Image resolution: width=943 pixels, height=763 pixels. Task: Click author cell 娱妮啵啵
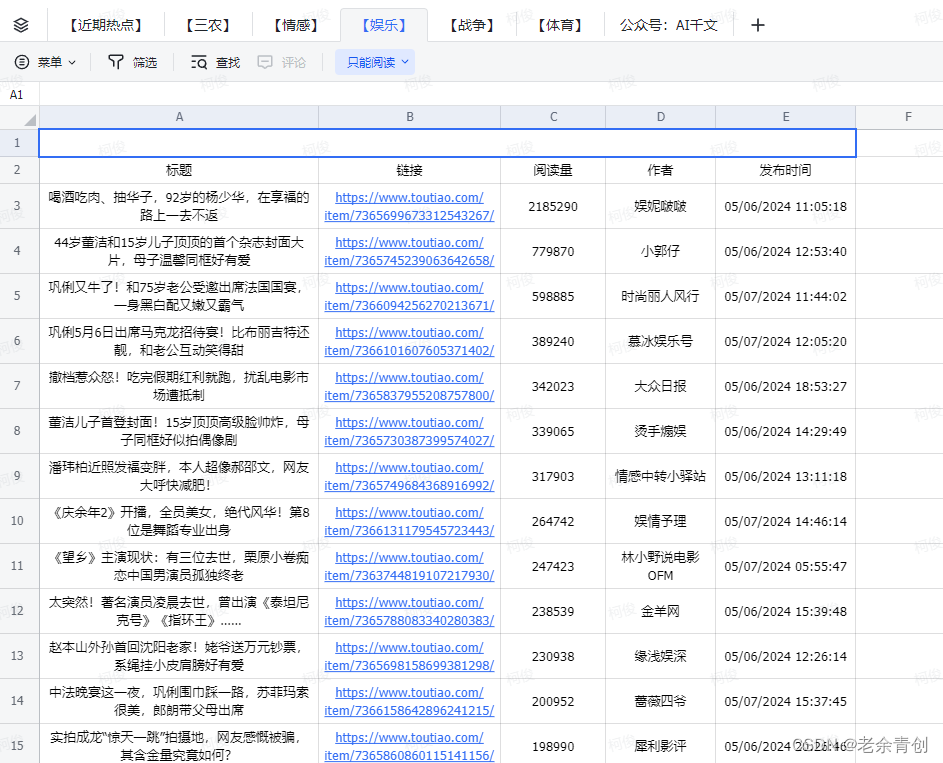pyautogui.click(x=660, y=206)
